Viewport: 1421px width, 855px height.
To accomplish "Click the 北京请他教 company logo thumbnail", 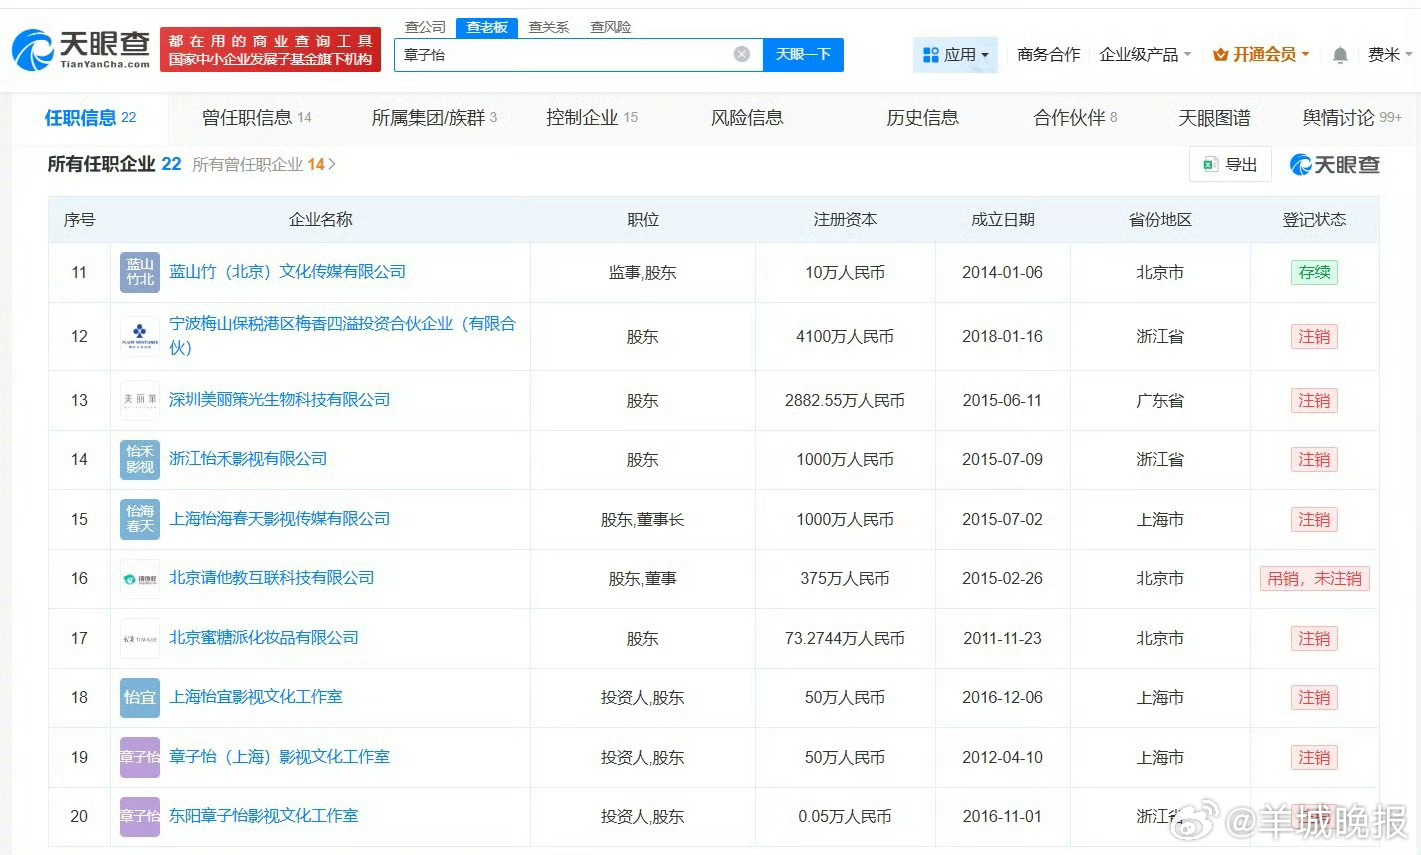I will (x=139, y=578).
